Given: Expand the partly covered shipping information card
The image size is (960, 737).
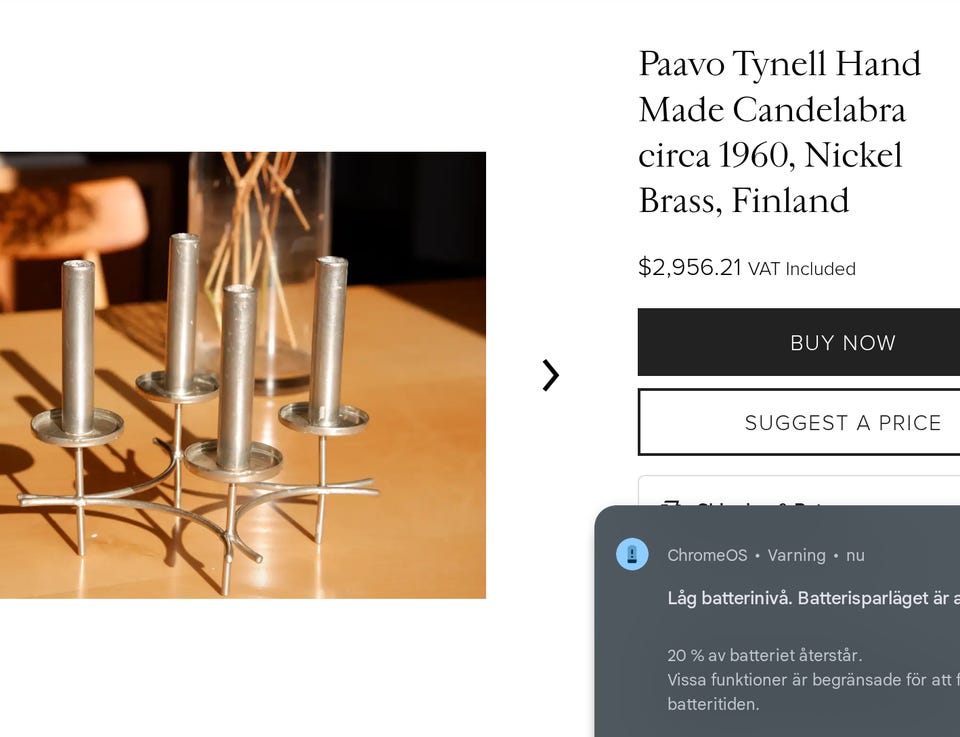Looking at the screenshot, I should [799, 491].
